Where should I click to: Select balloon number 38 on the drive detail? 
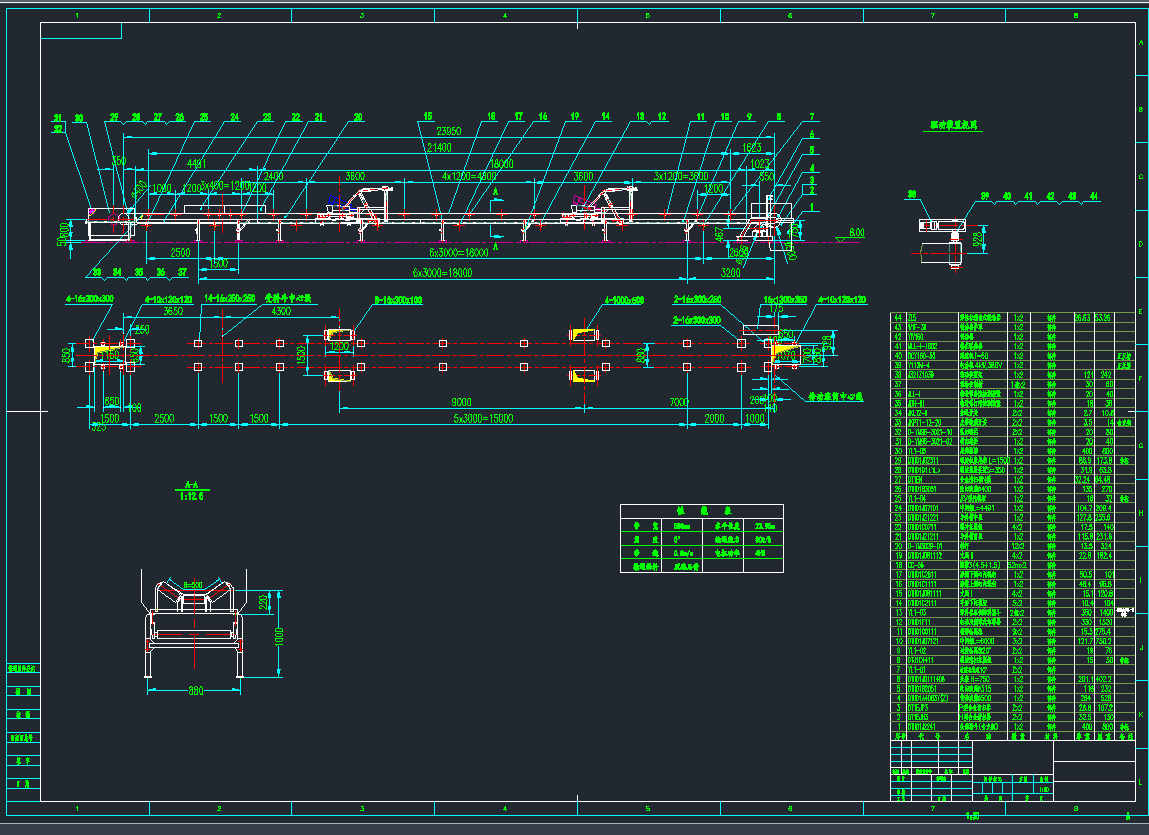point(912,195)
